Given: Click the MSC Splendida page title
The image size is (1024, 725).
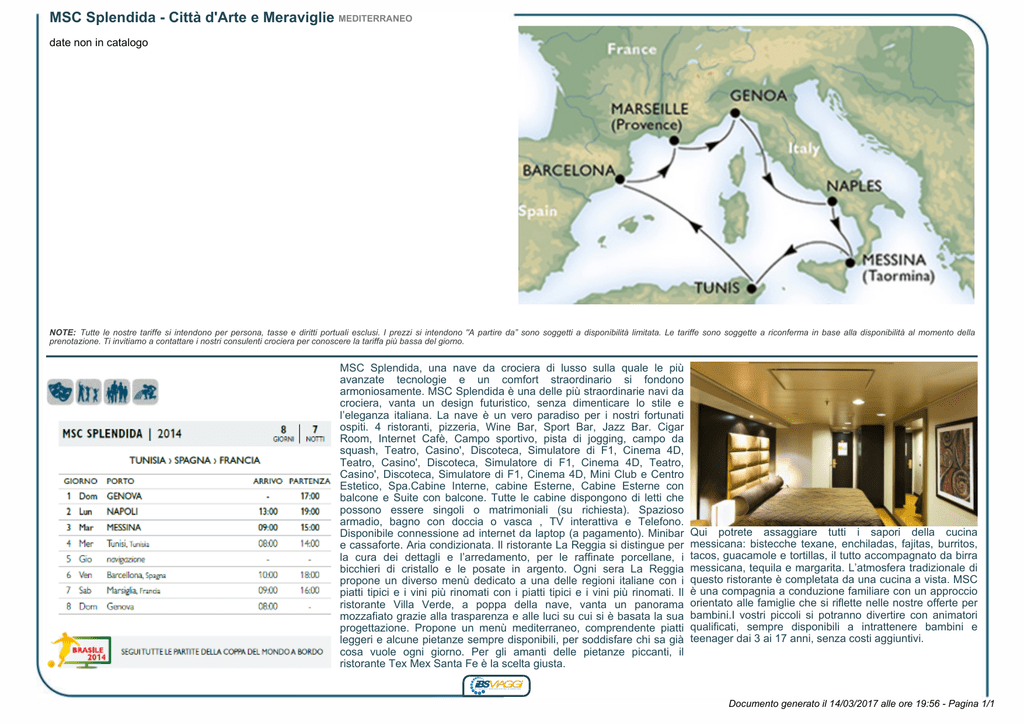Looking at the screenshot, I should [191, 18].
